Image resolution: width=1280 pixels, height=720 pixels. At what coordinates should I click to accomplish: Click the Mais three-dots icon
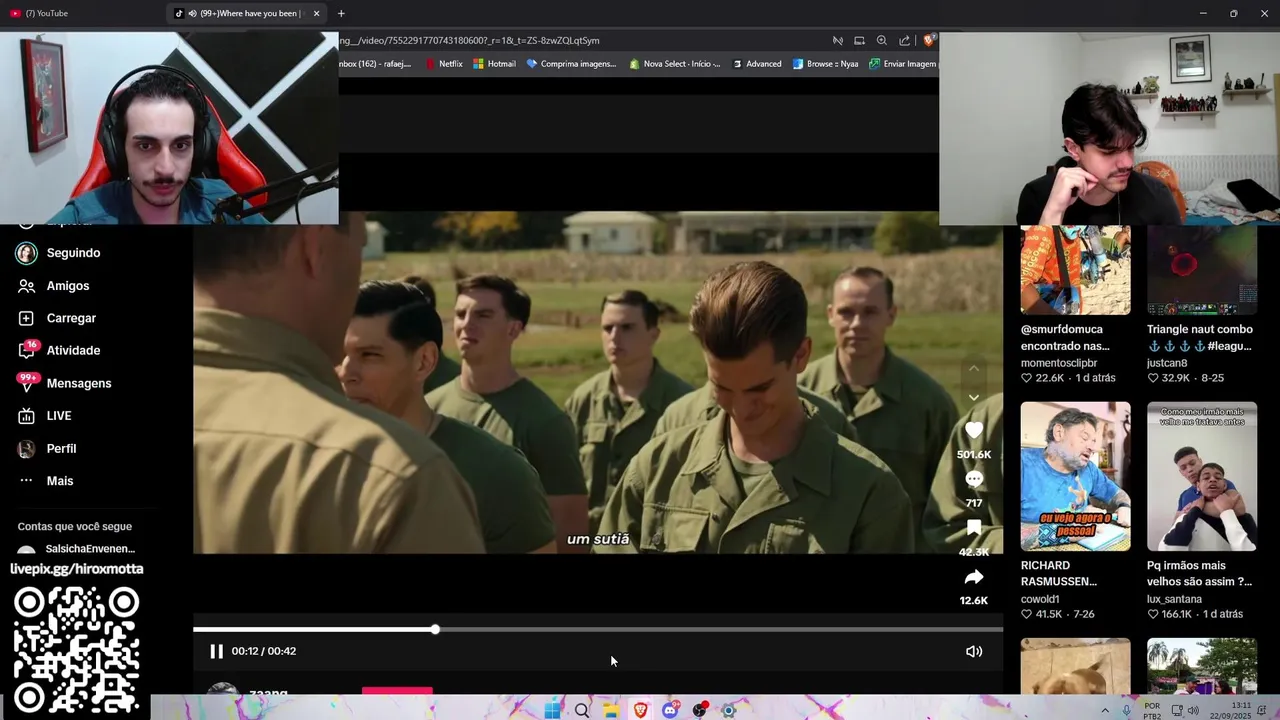click(x=27, y=481)
